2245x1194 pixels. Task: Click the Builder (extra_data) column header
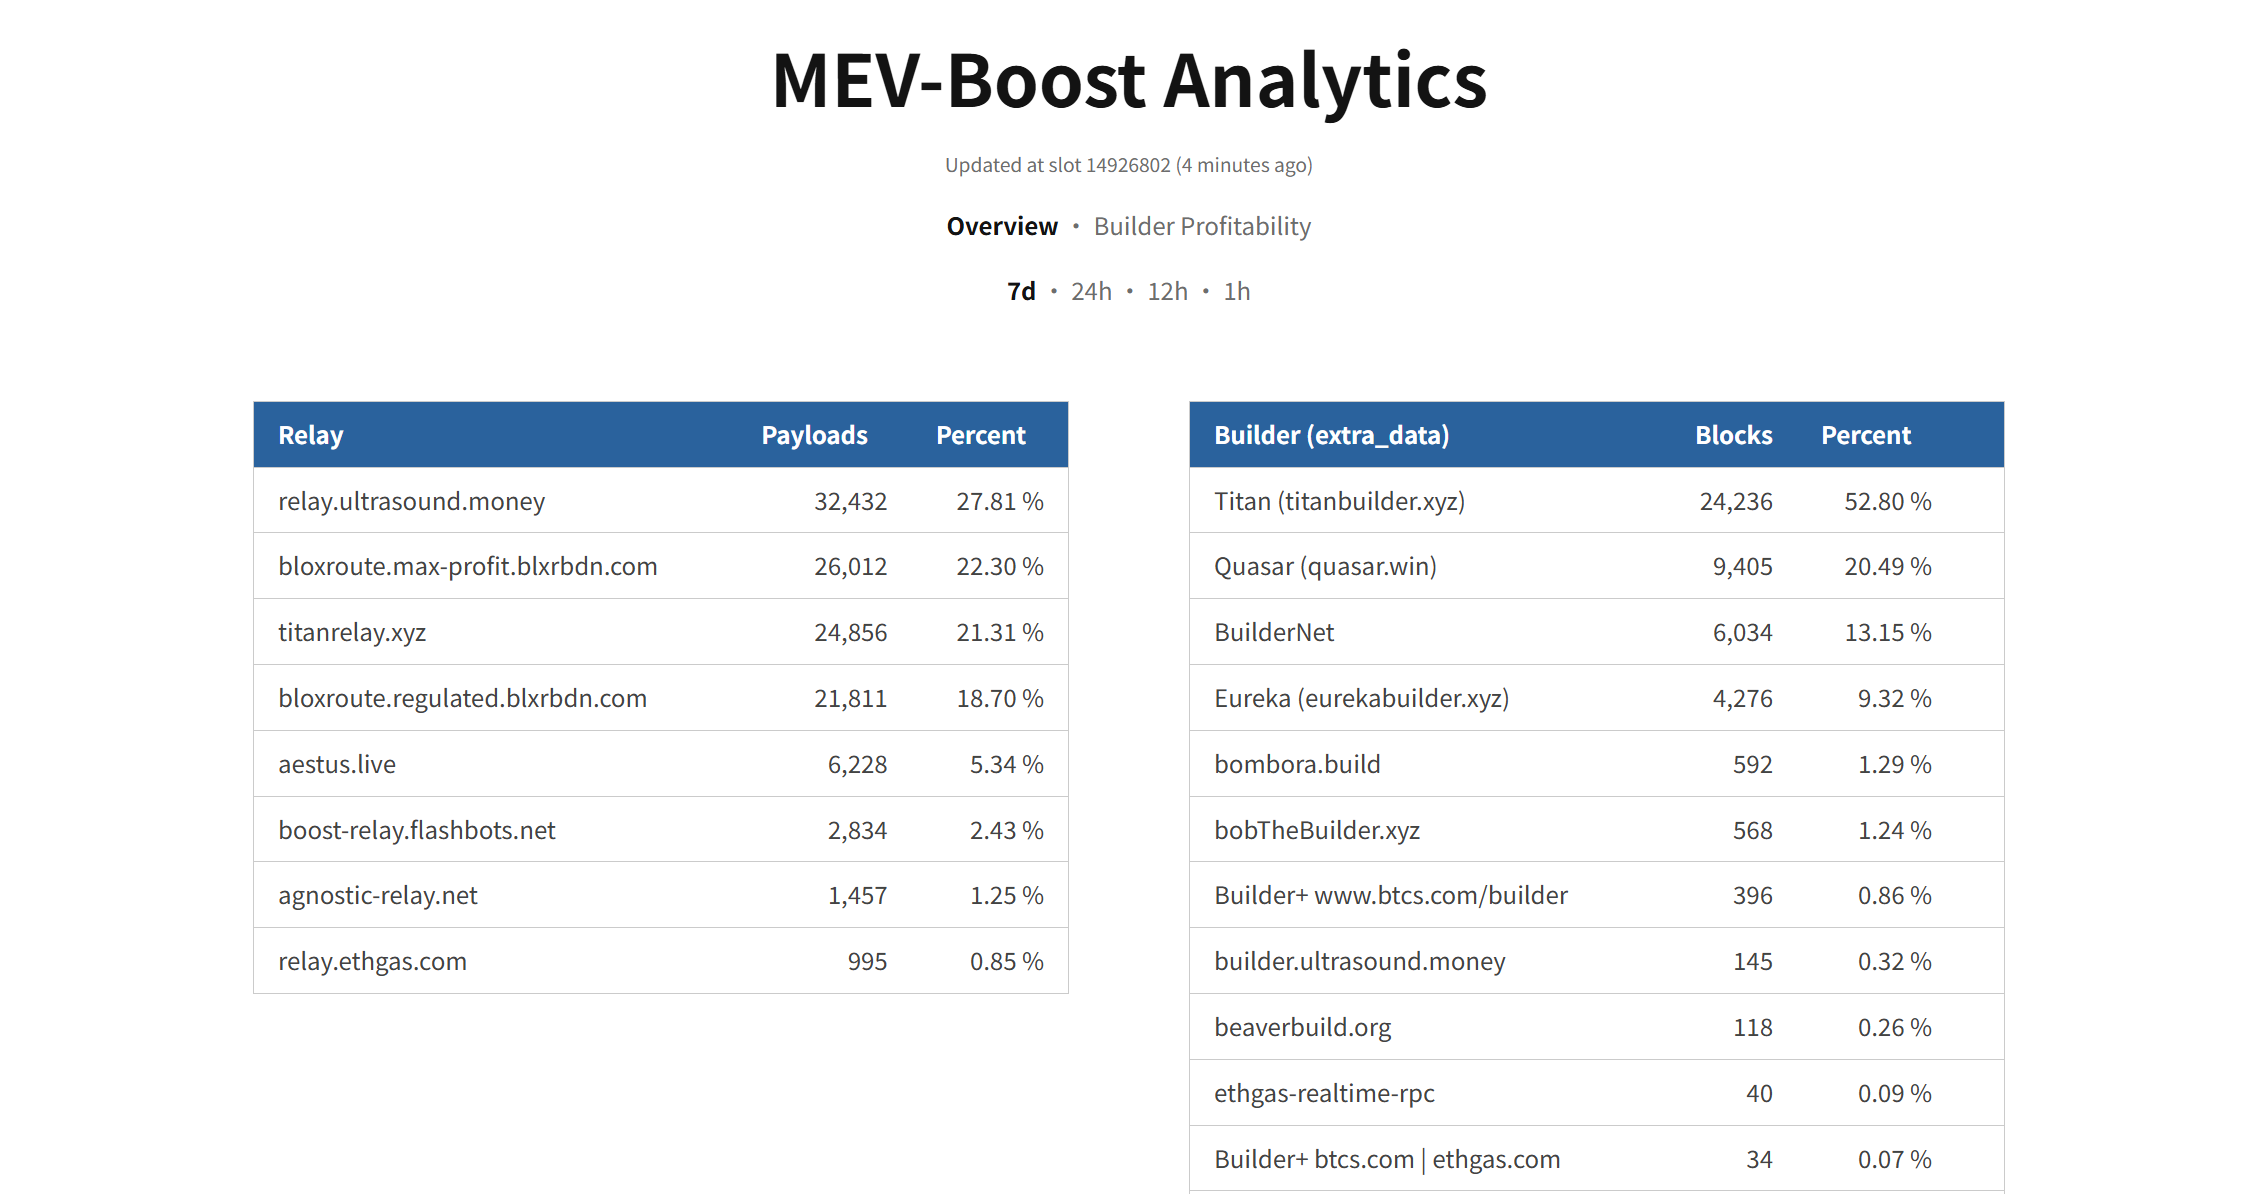point(1331,435)
